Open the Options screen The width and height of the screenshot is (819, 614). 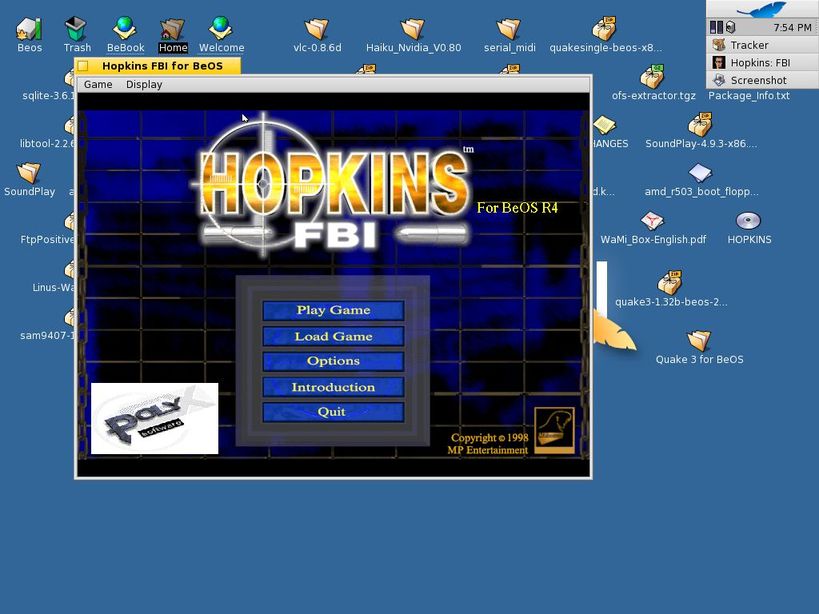point(333,361)
